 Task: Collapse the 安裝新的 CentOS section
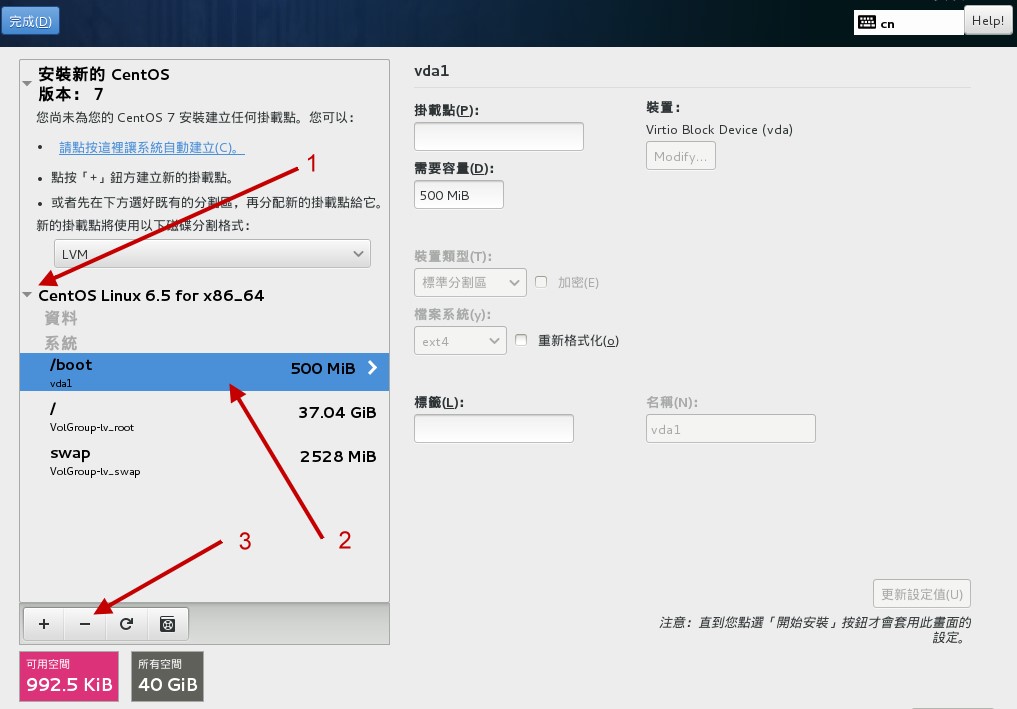click(x=26, y=85)
